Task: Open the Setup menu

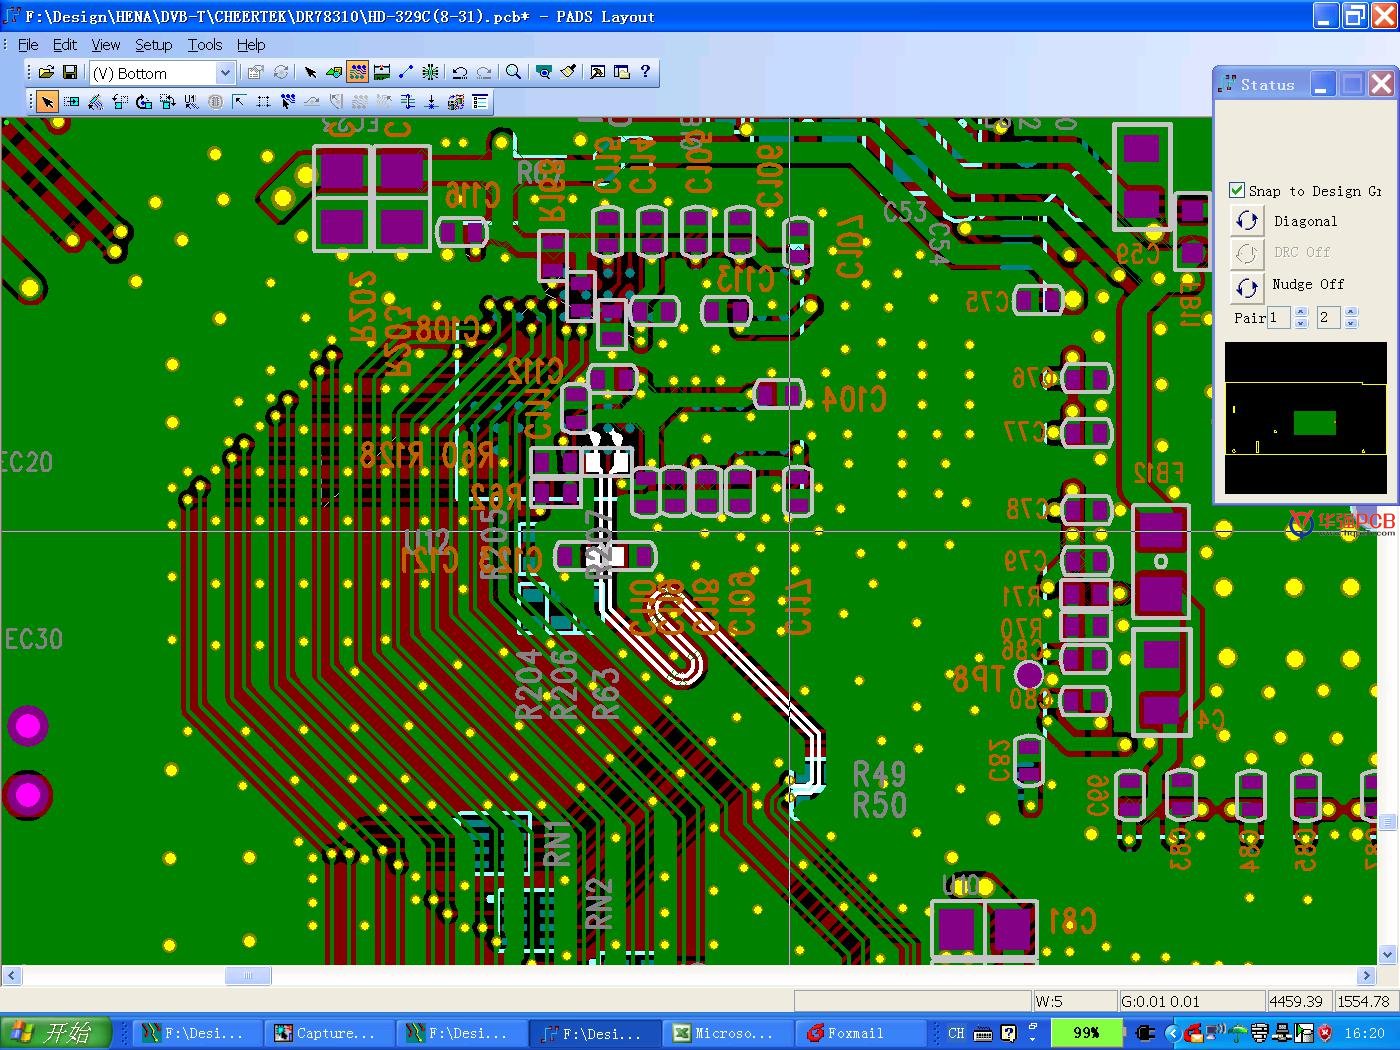Action: coord(153,45)
